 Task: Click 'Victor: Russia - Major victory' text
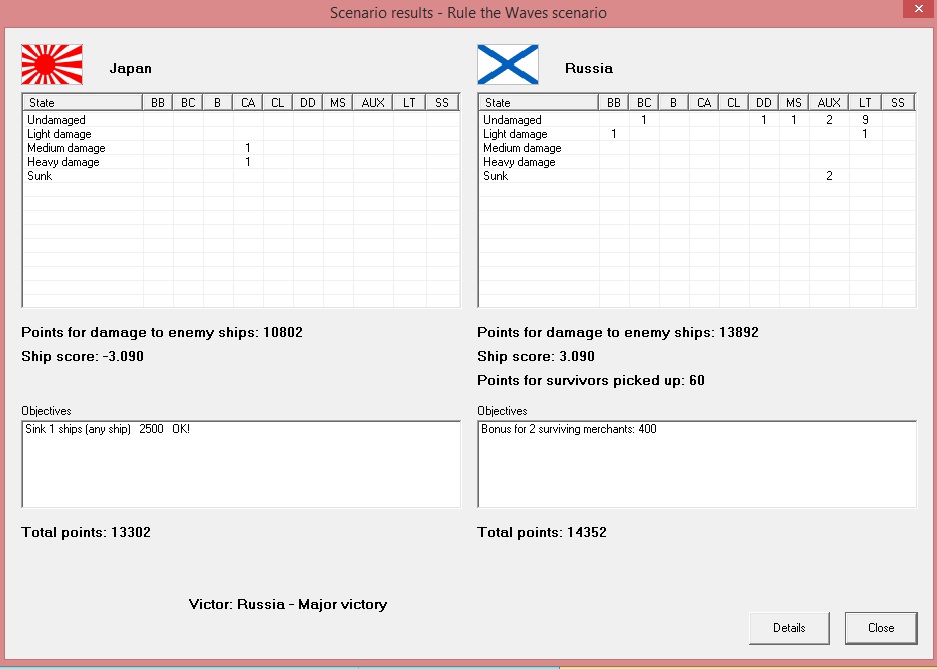[288, 604]
